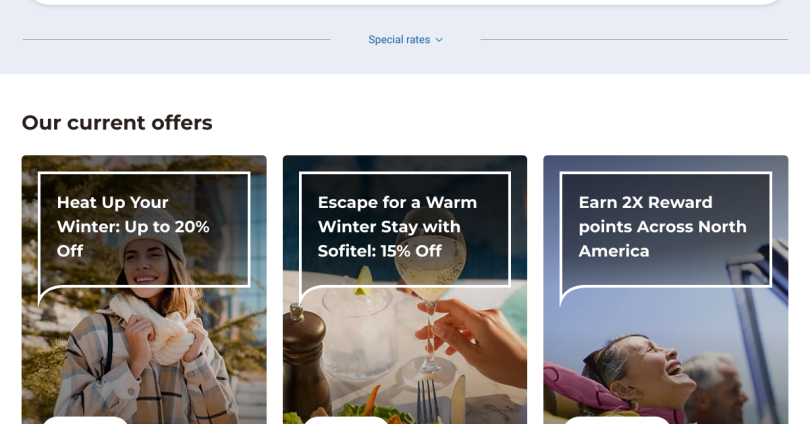Select the Our current offers heading
This screenshot has width=810, height=424.
tap(117, 123)
